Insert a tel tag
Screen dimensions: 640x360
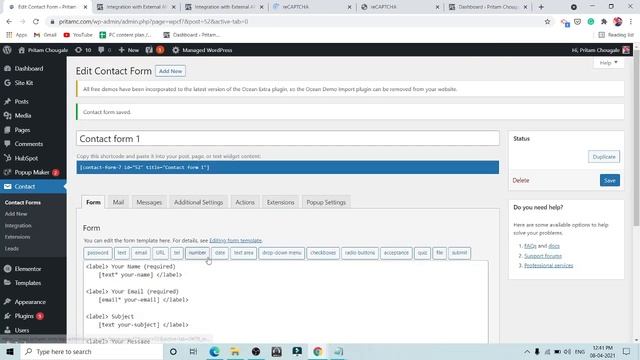(177, 253)
